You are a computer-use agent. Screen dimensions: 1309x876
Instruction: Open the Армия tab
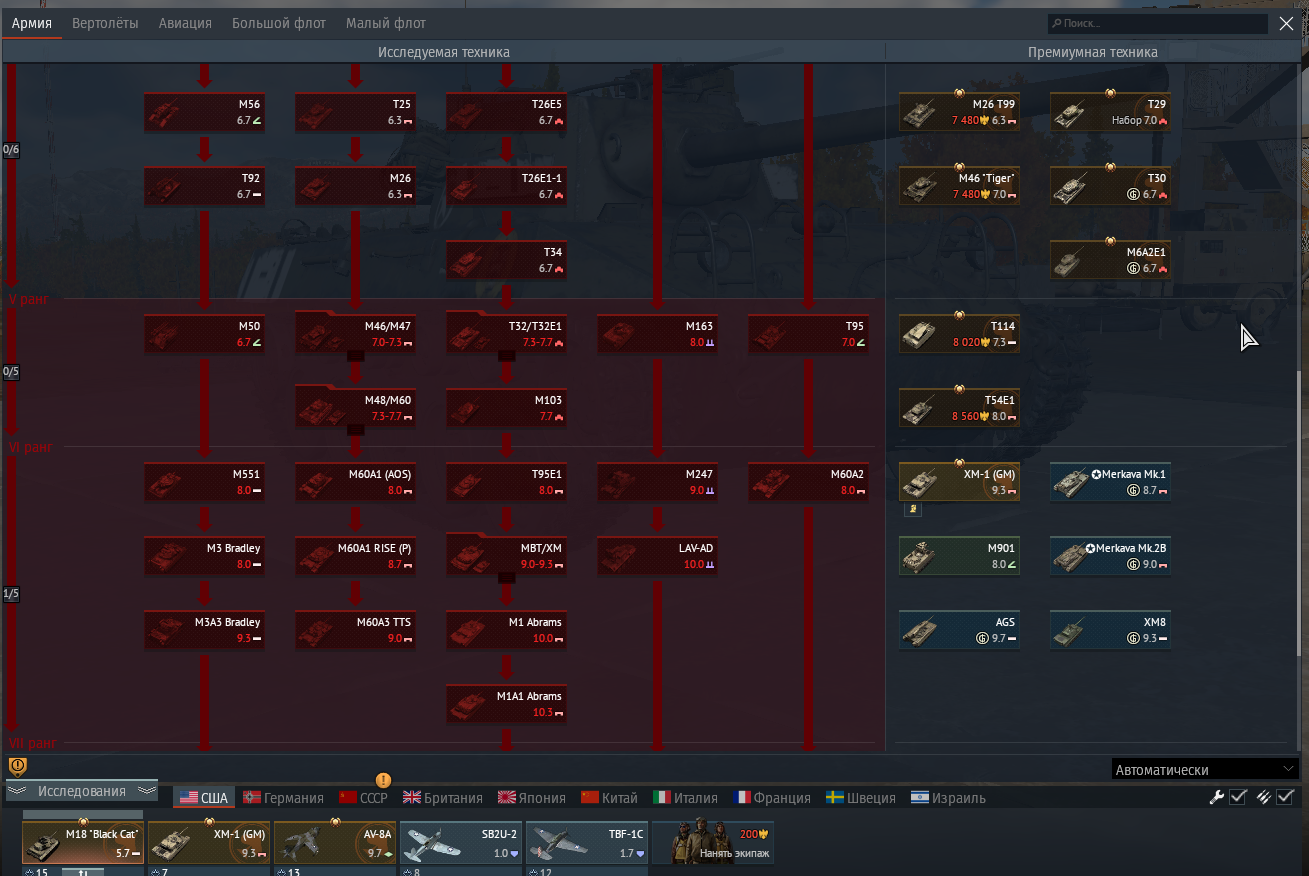coord(32,23)
